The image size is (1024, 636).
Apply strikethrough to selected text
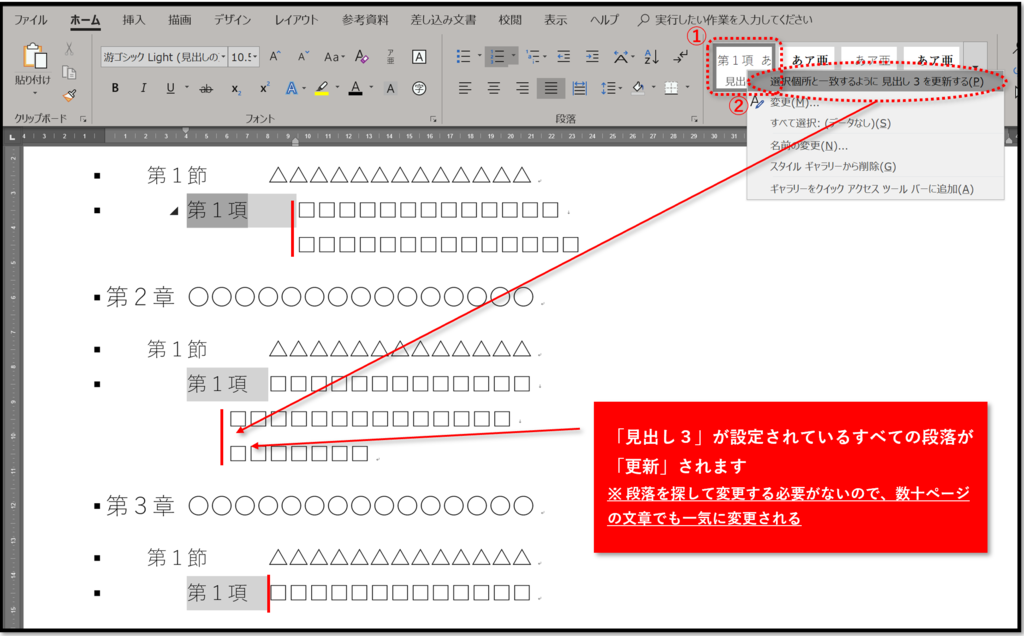tap(206, 89)
